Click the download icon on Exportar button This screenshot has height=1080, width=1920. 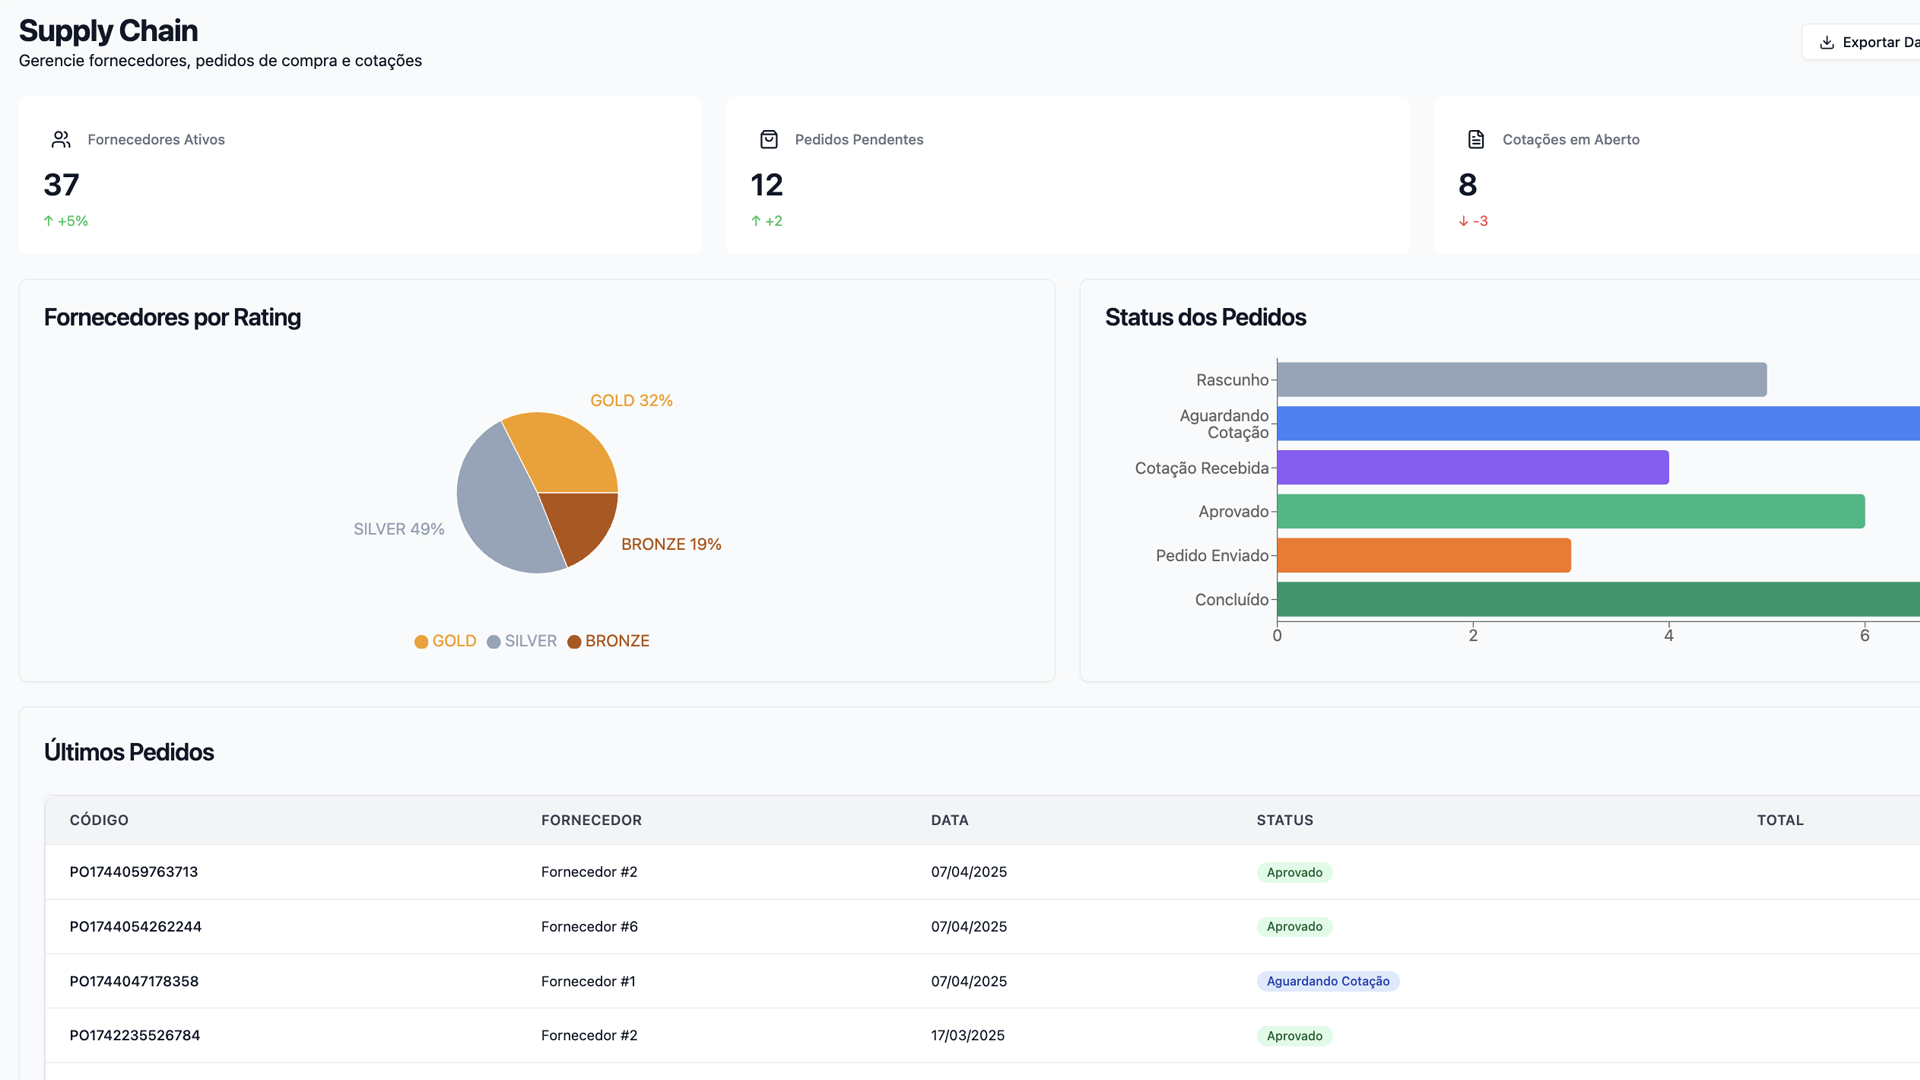click(1826, 42)
